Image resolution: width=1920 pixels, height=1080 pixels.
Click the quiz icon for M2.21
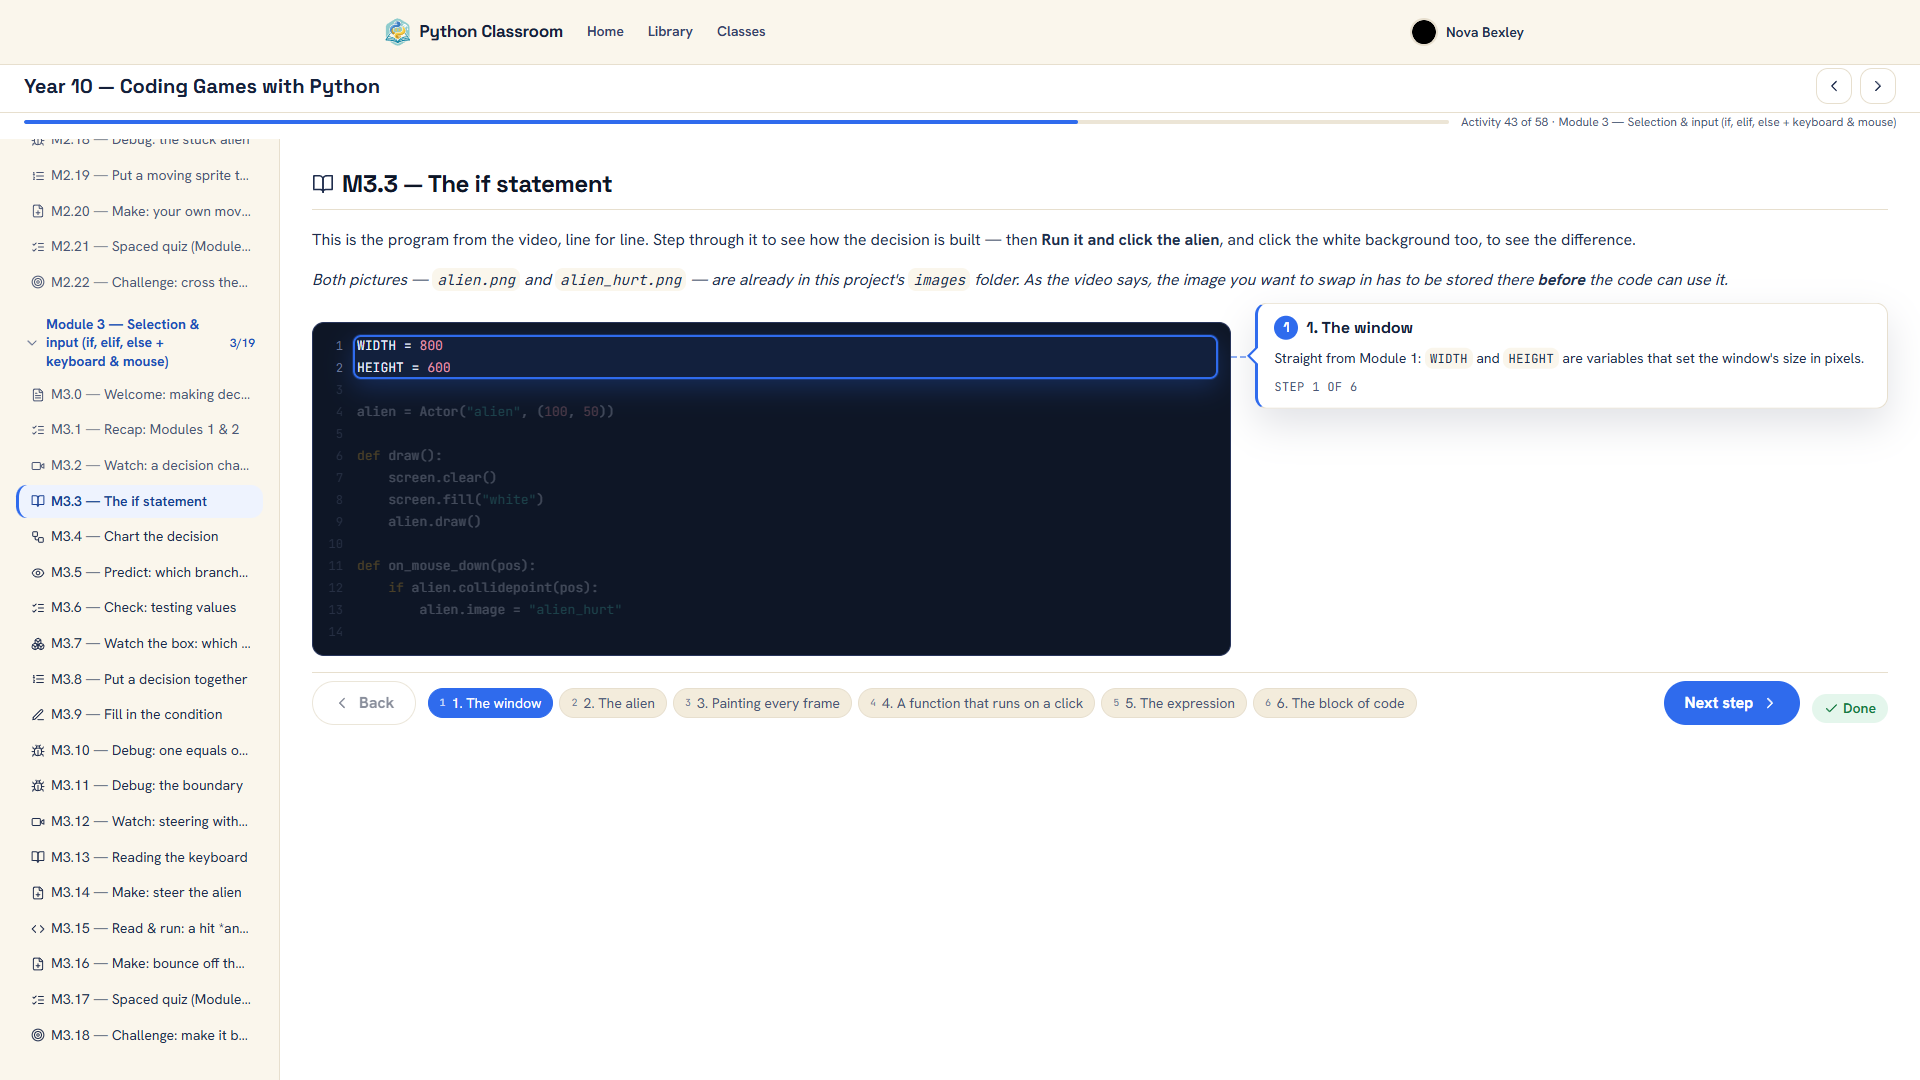coord(38,247)
